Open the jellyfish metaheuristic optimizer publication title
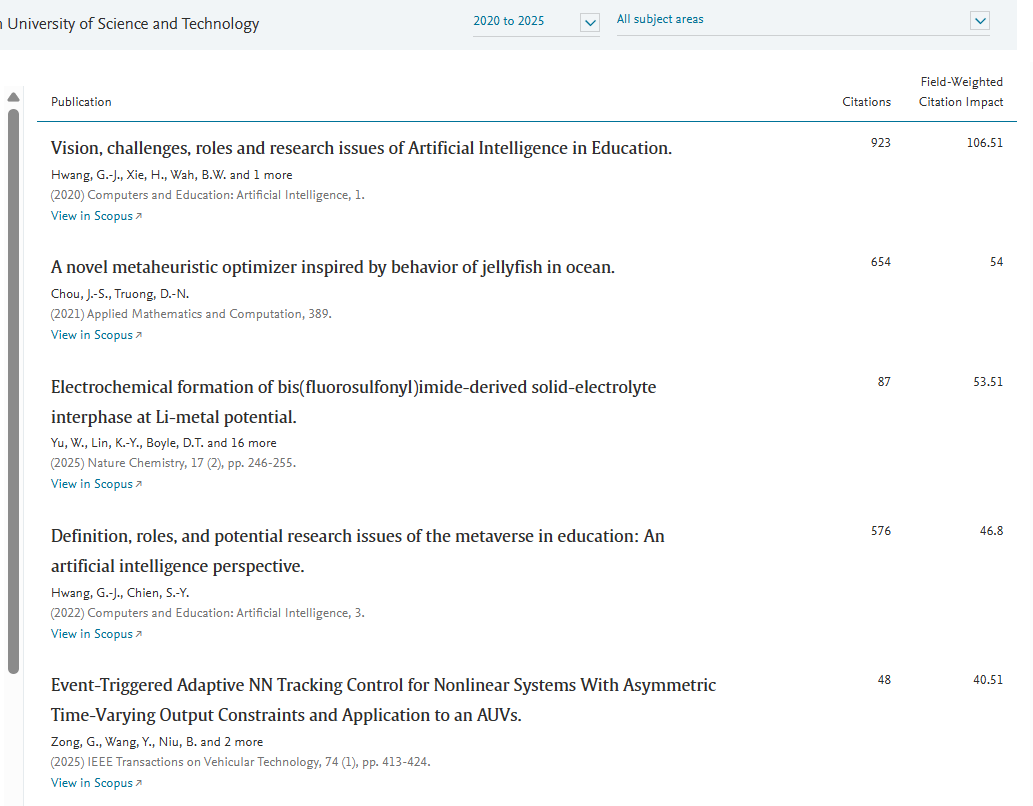 pyautogui.click(x=332, y=267)
